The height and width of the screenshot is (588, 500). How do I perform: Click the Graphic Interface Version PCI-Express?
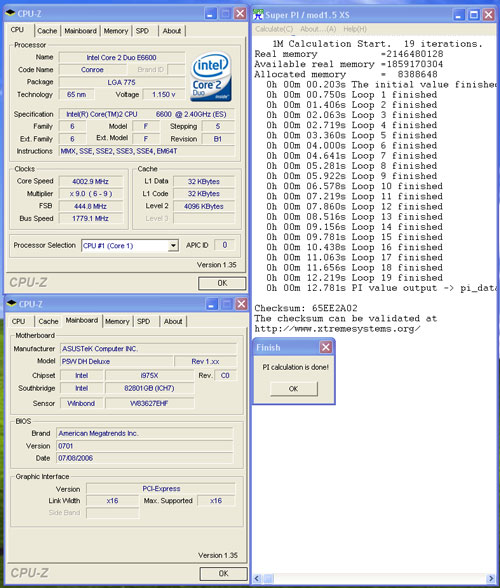[161, 489]
